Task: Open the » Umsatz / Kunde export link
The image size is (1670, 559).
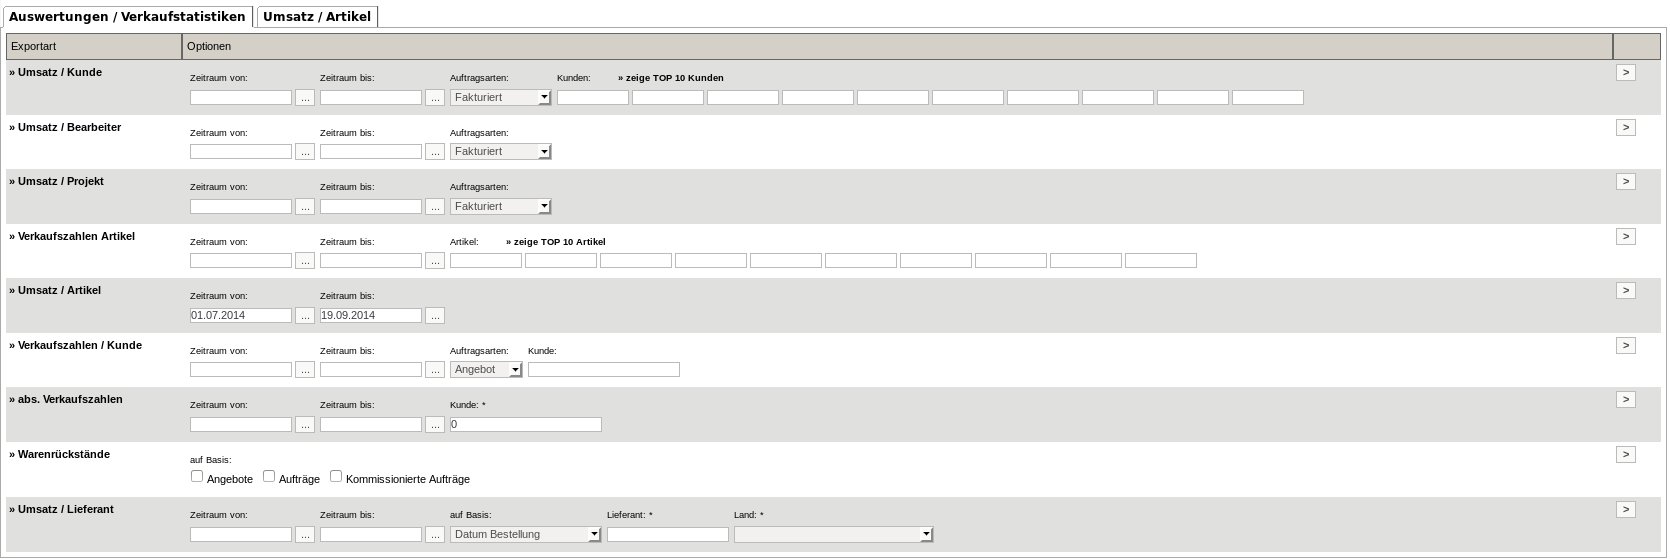Action: tap(56, 72)
